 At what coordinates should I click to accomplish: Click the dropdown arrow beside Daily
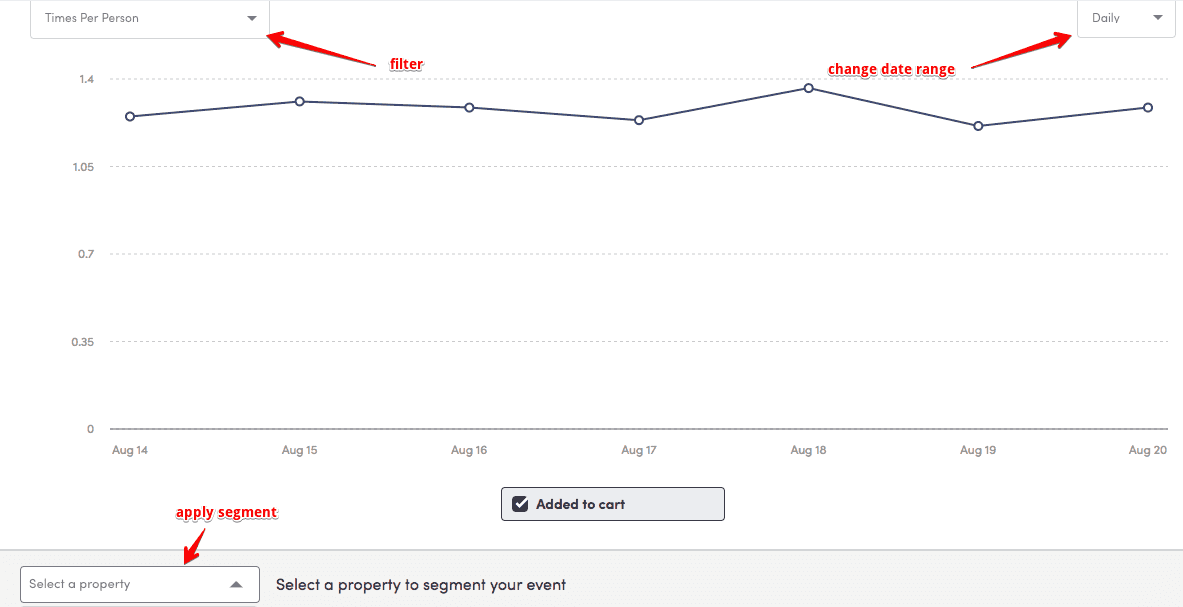tap(1159, 17)
